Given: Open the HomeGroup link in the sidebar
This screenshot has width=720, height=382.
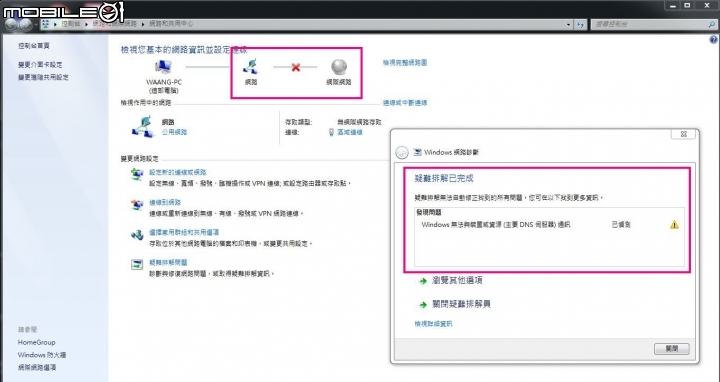Looking at the screenshot, I should point(36,343).
